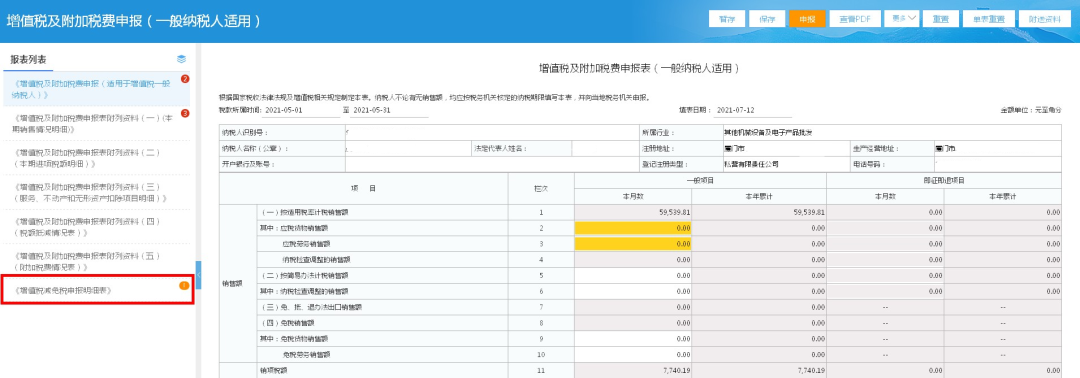Click the 项目 column header

tap(363, 188)
